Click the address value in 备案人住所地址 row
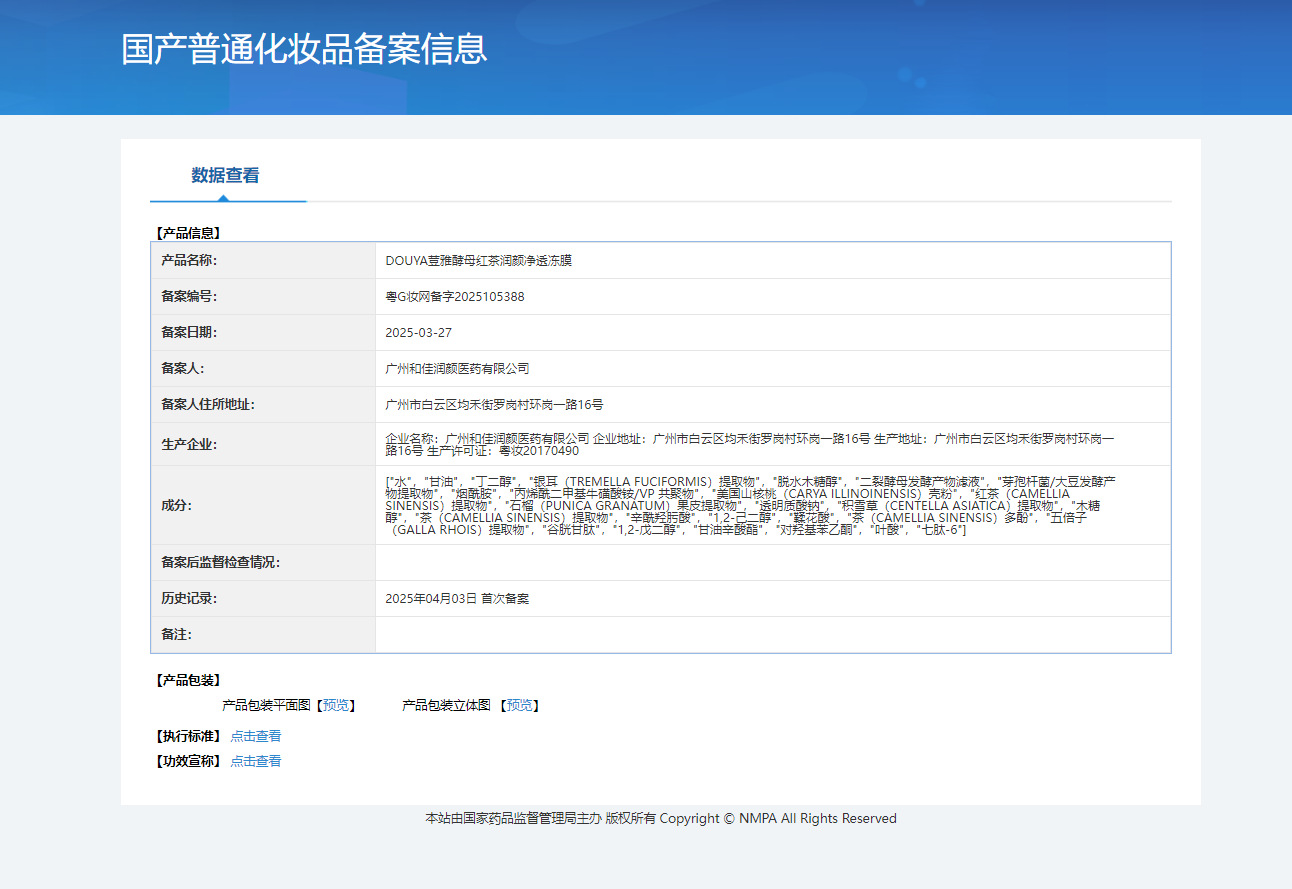Image resolution: width=1292 pixels, height=889 pixels. click(x=494, y=405)
